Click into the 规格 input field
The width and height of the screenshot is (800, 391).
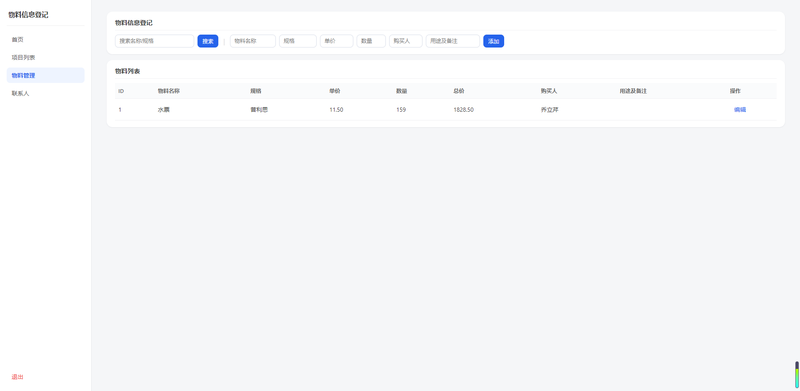point(298,41)
